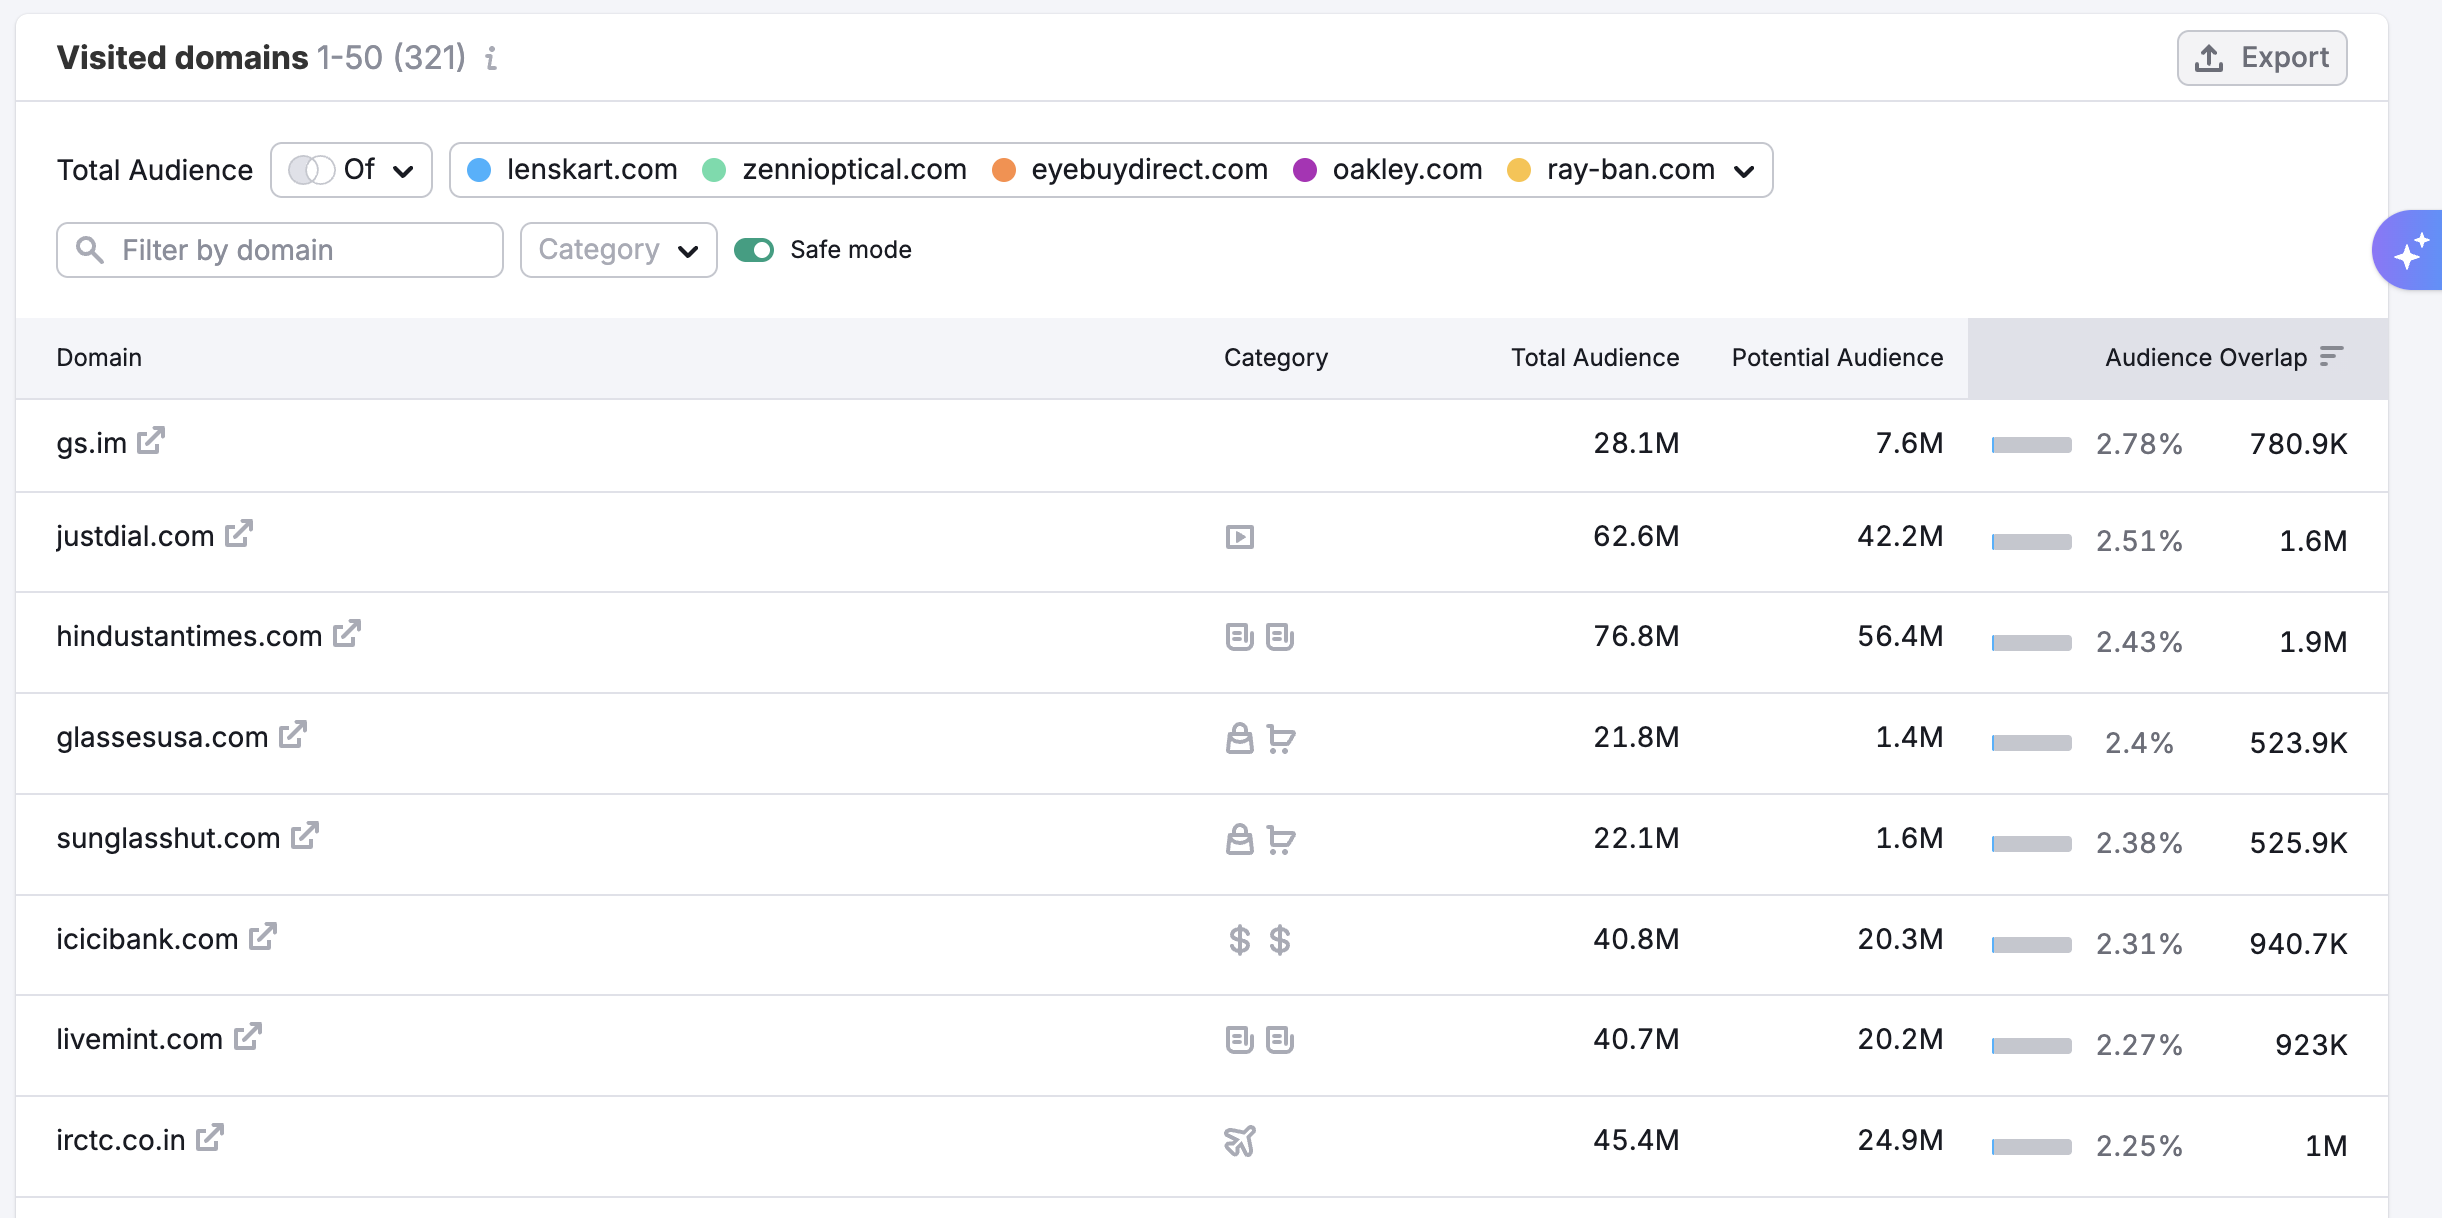Screen dimensions: 2442x1218
Task: Open the Category filter dropdown
Action: tap(618, 250)
